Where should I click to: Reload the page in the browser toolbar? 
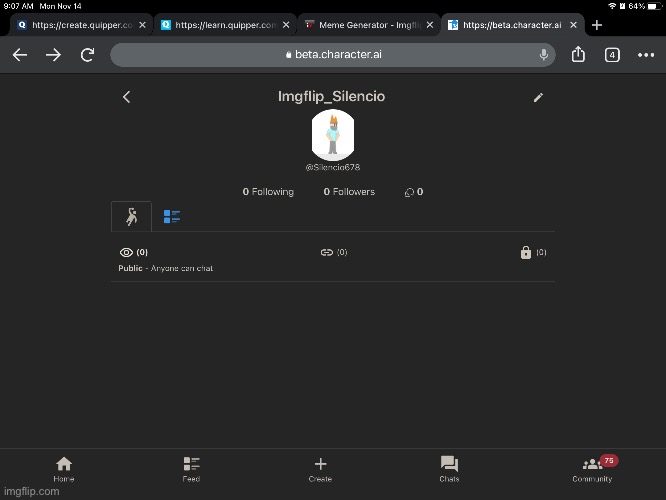[88, 55]
